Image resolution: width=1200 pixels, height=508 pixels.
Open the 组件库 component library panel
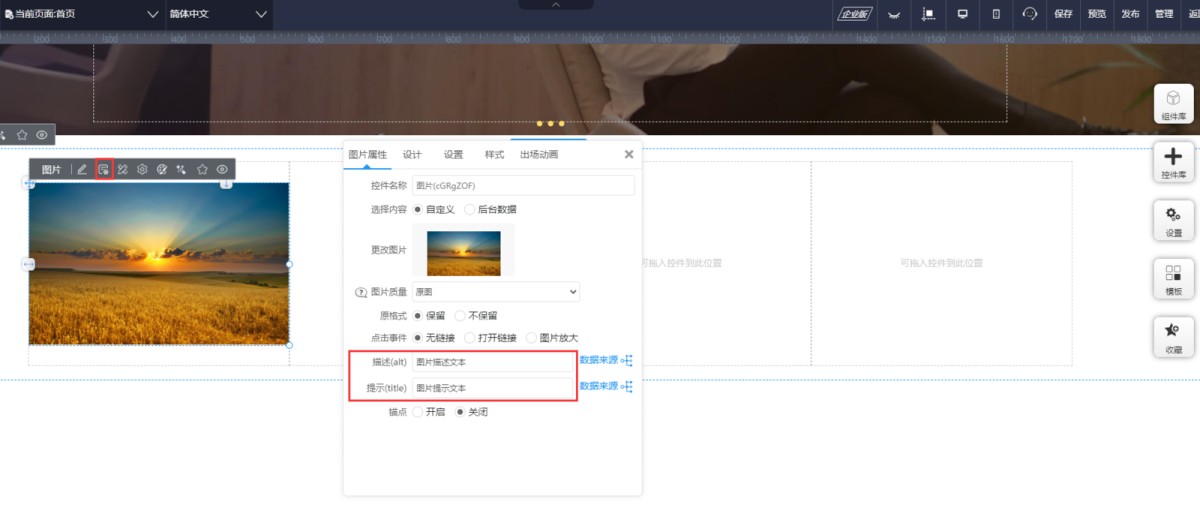click(1173, 103)
